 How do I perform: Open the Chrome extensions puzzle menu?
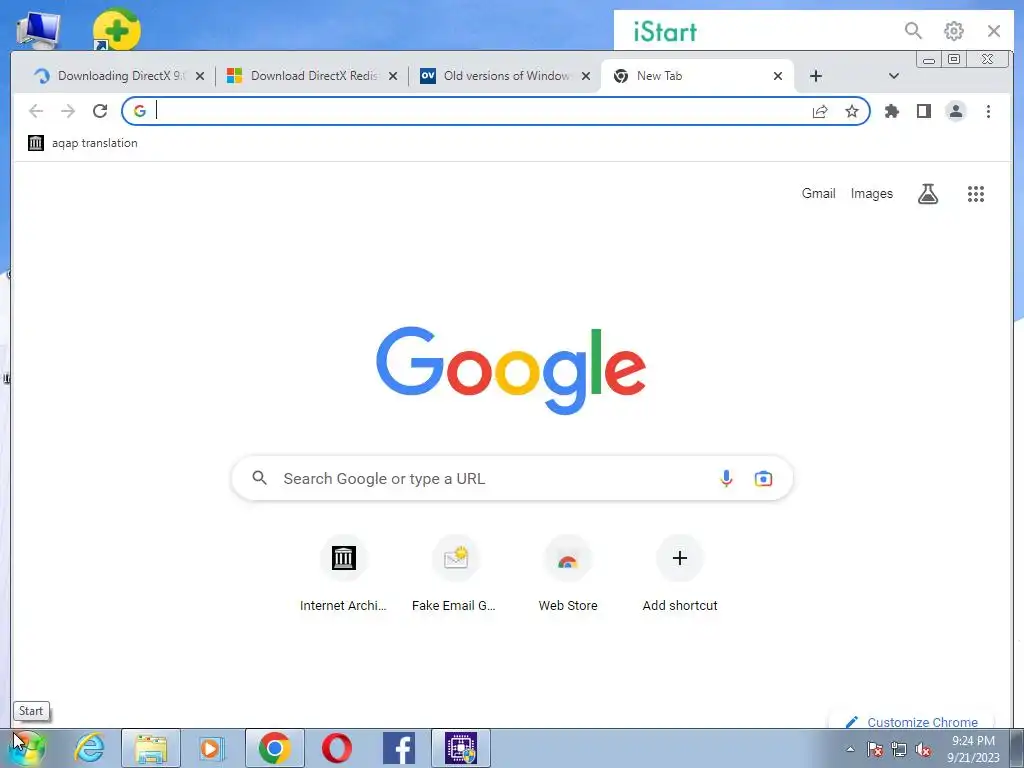pos(891,112)
